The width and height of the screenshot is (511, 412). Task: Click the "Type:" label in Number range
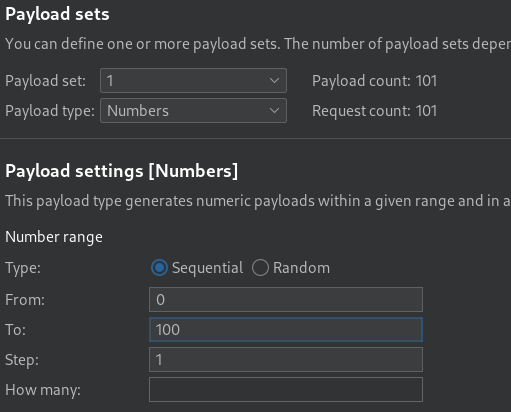[x=23, y=268]
